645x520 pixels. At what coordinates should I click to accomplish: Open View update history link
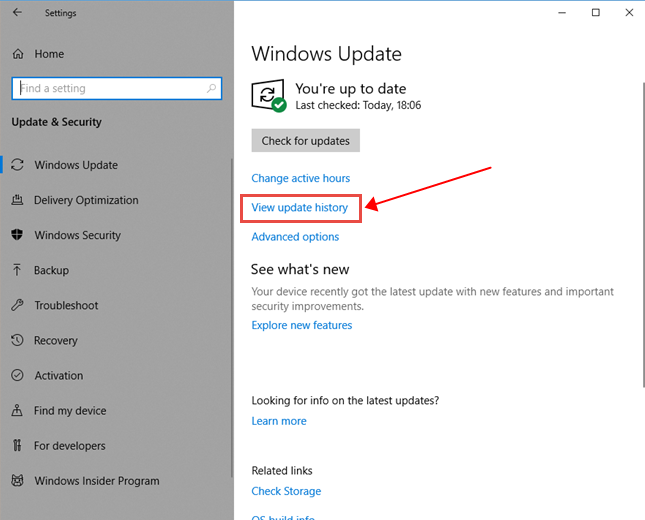click(299, 208)
